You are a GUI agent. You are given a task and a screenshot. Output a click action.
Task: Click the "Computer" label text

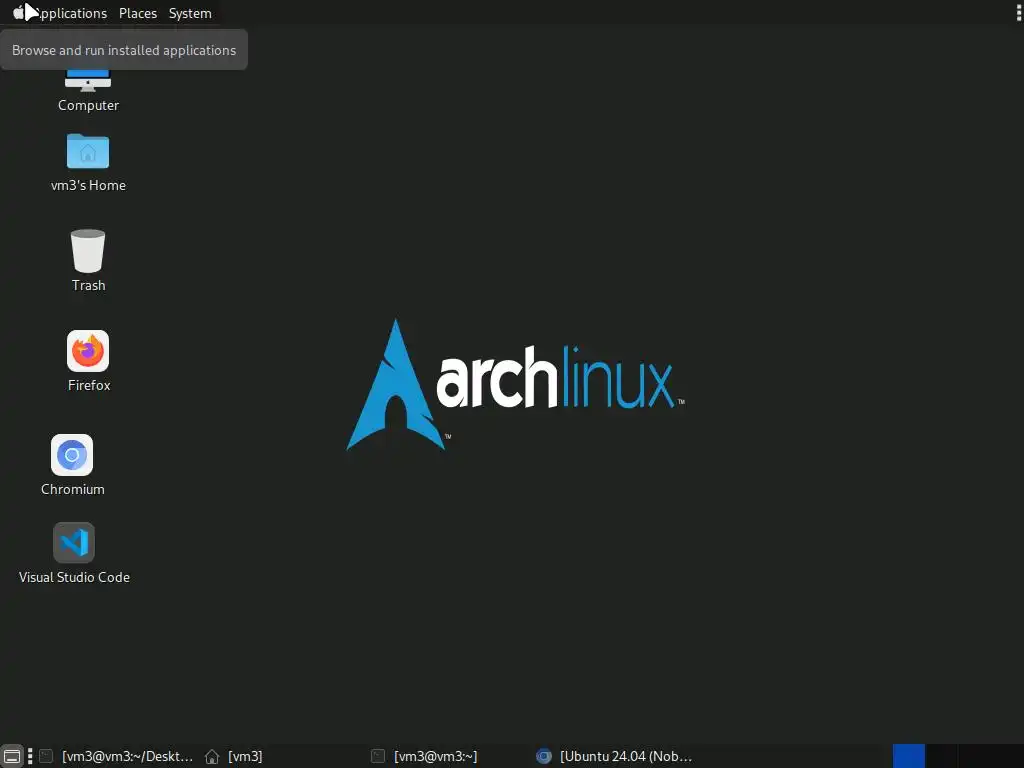point(88,105)
